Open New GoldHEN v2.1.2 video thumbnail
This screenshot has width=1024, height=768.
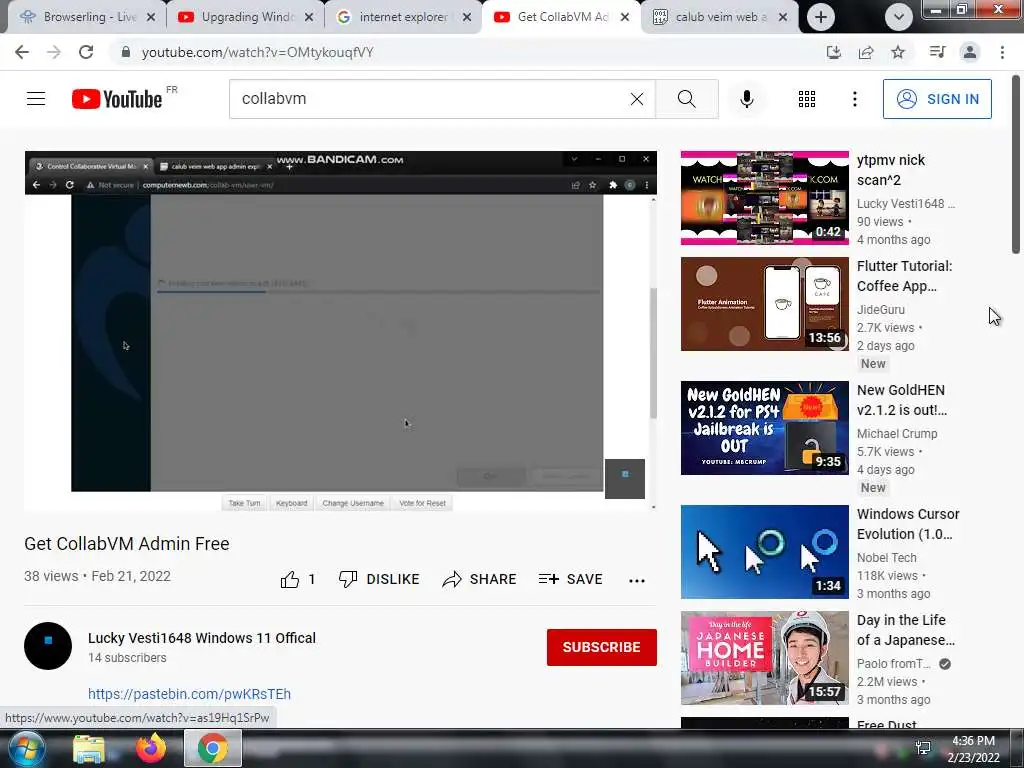point(765,428)
